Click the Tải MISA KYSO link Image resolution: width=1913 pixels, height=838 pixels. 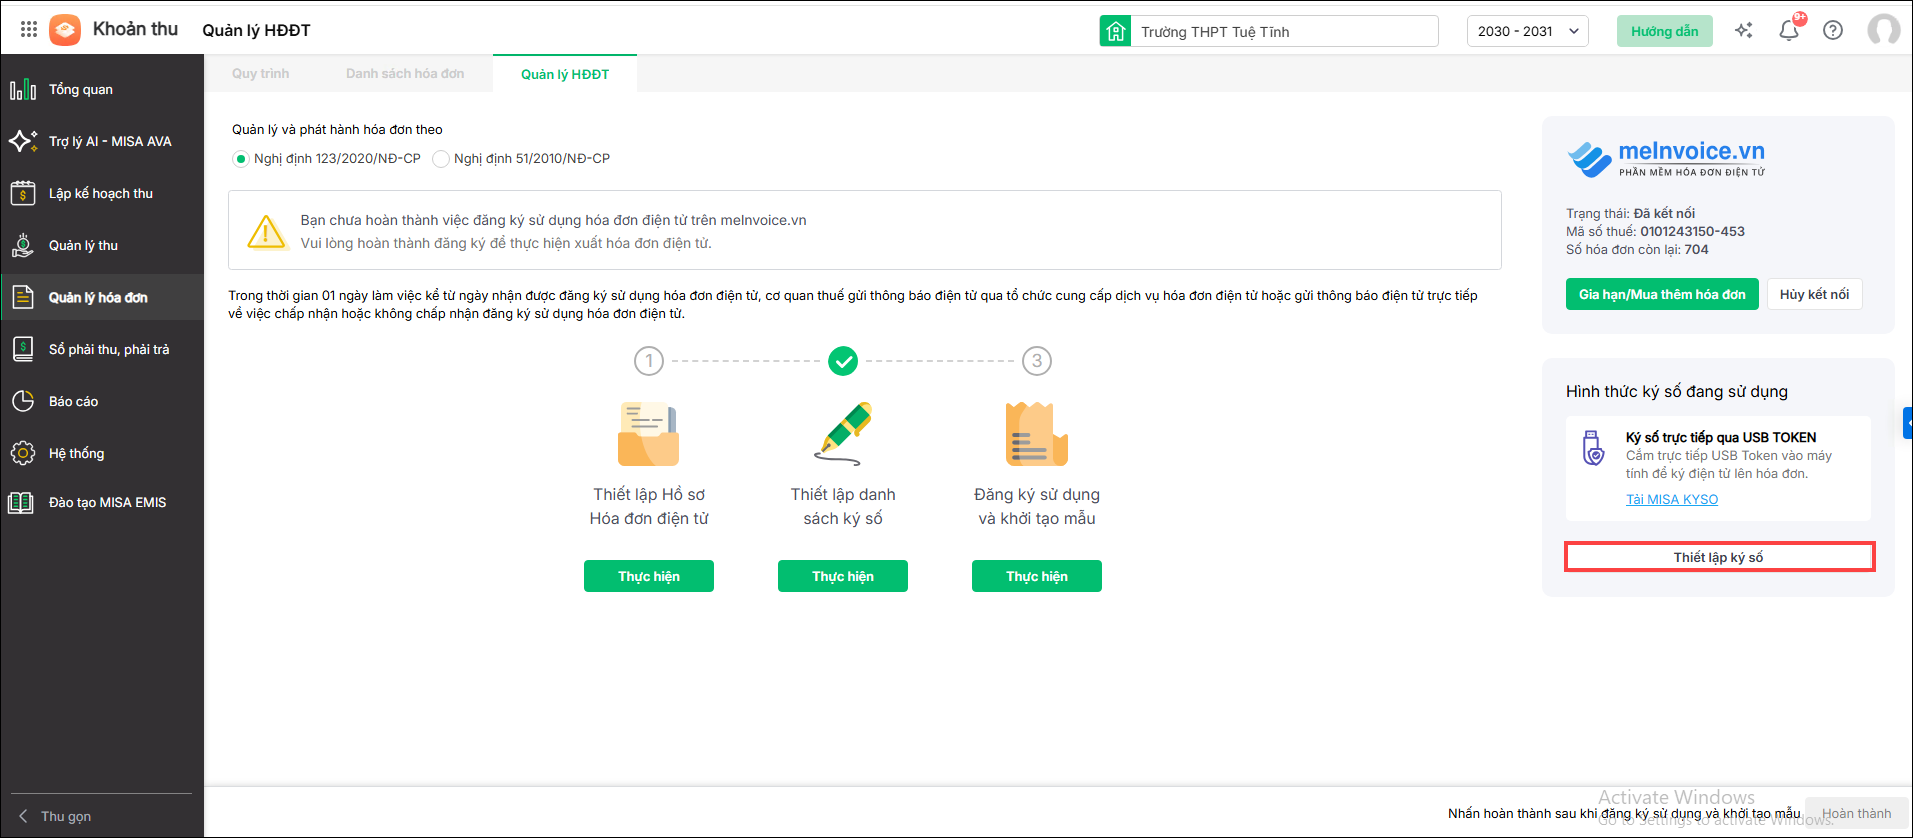(x=1671, y=500)
